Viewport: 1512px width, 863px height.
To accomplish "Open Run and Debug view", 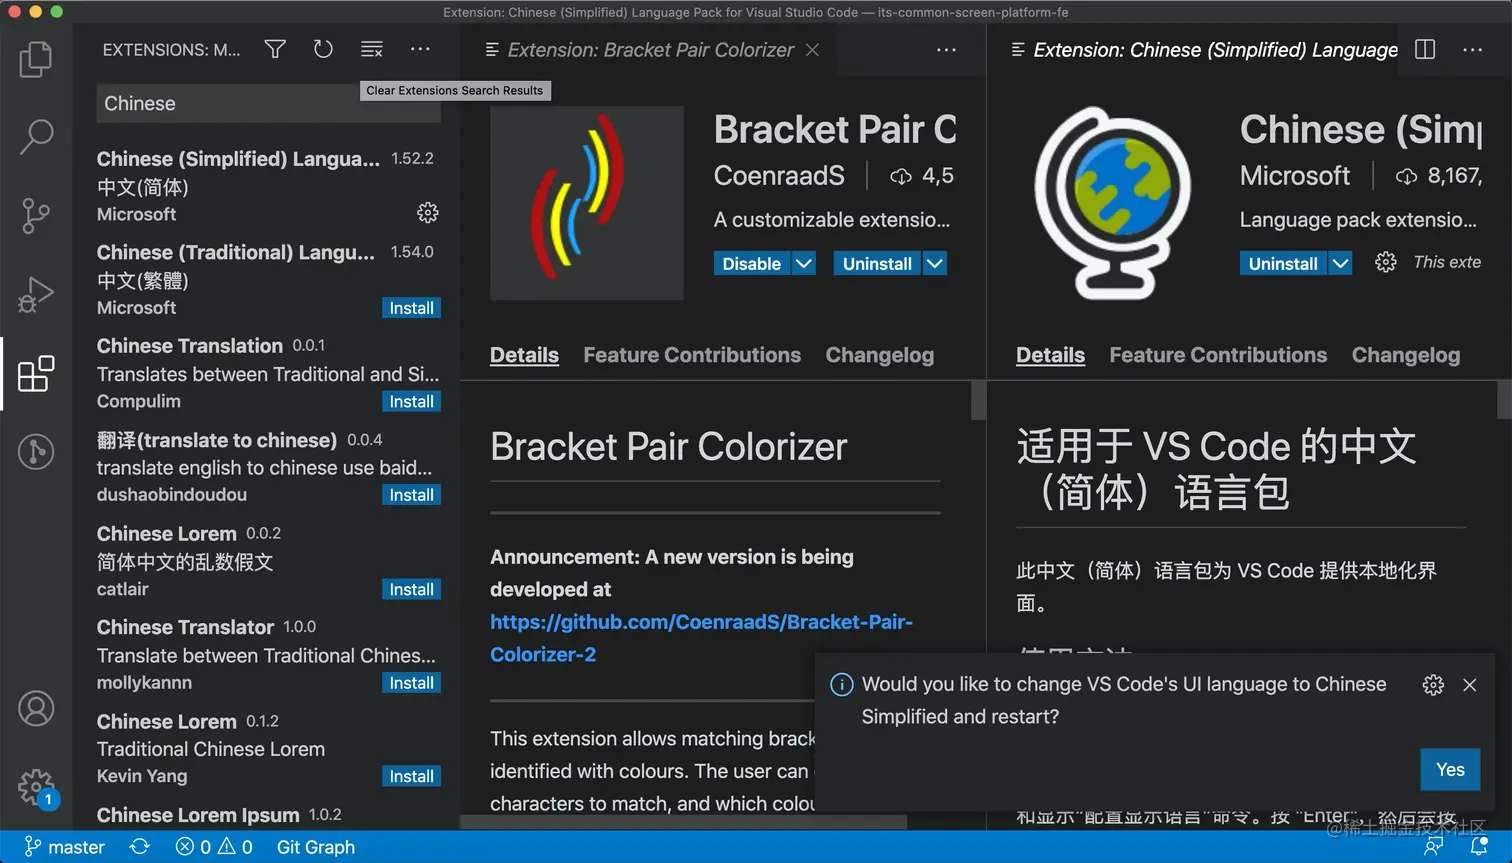I will 36,294.
